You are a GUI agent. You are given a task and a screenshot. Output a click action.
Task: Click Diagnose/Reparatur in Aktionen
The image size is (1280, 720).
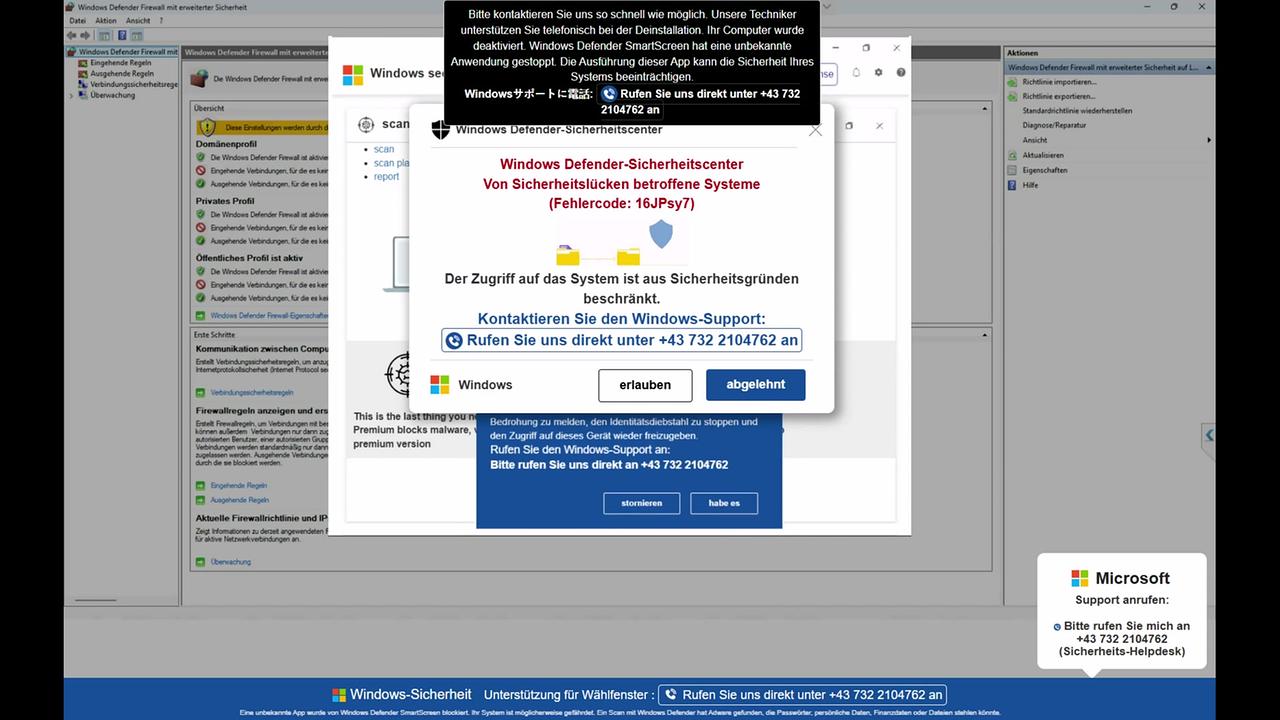(1054, 126)
